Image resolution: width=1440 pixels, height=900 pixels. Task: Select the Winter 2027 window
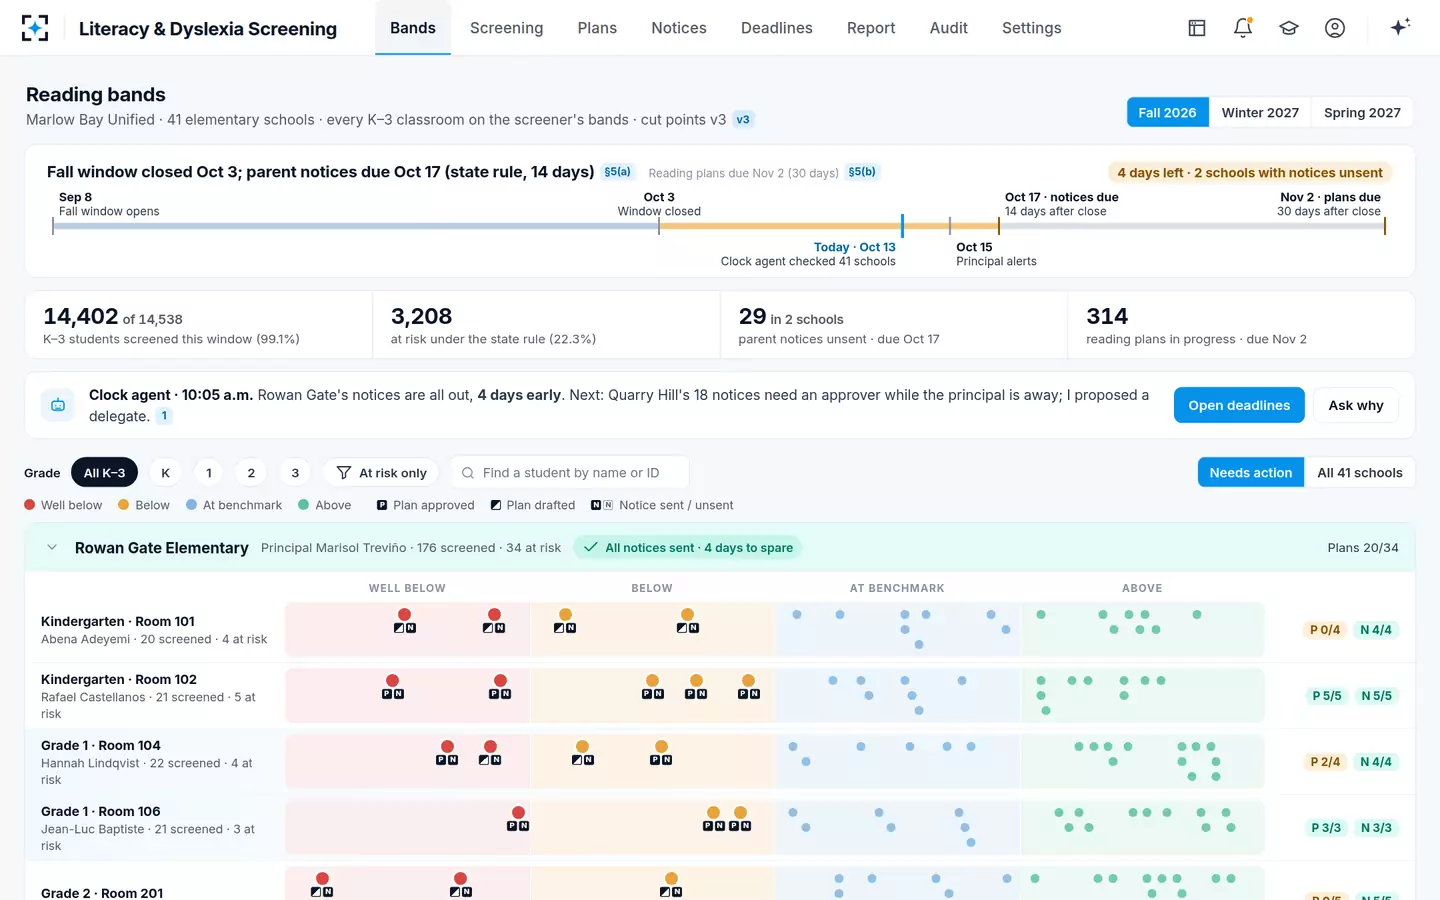pyautogui.click(x=1260, y=112)
